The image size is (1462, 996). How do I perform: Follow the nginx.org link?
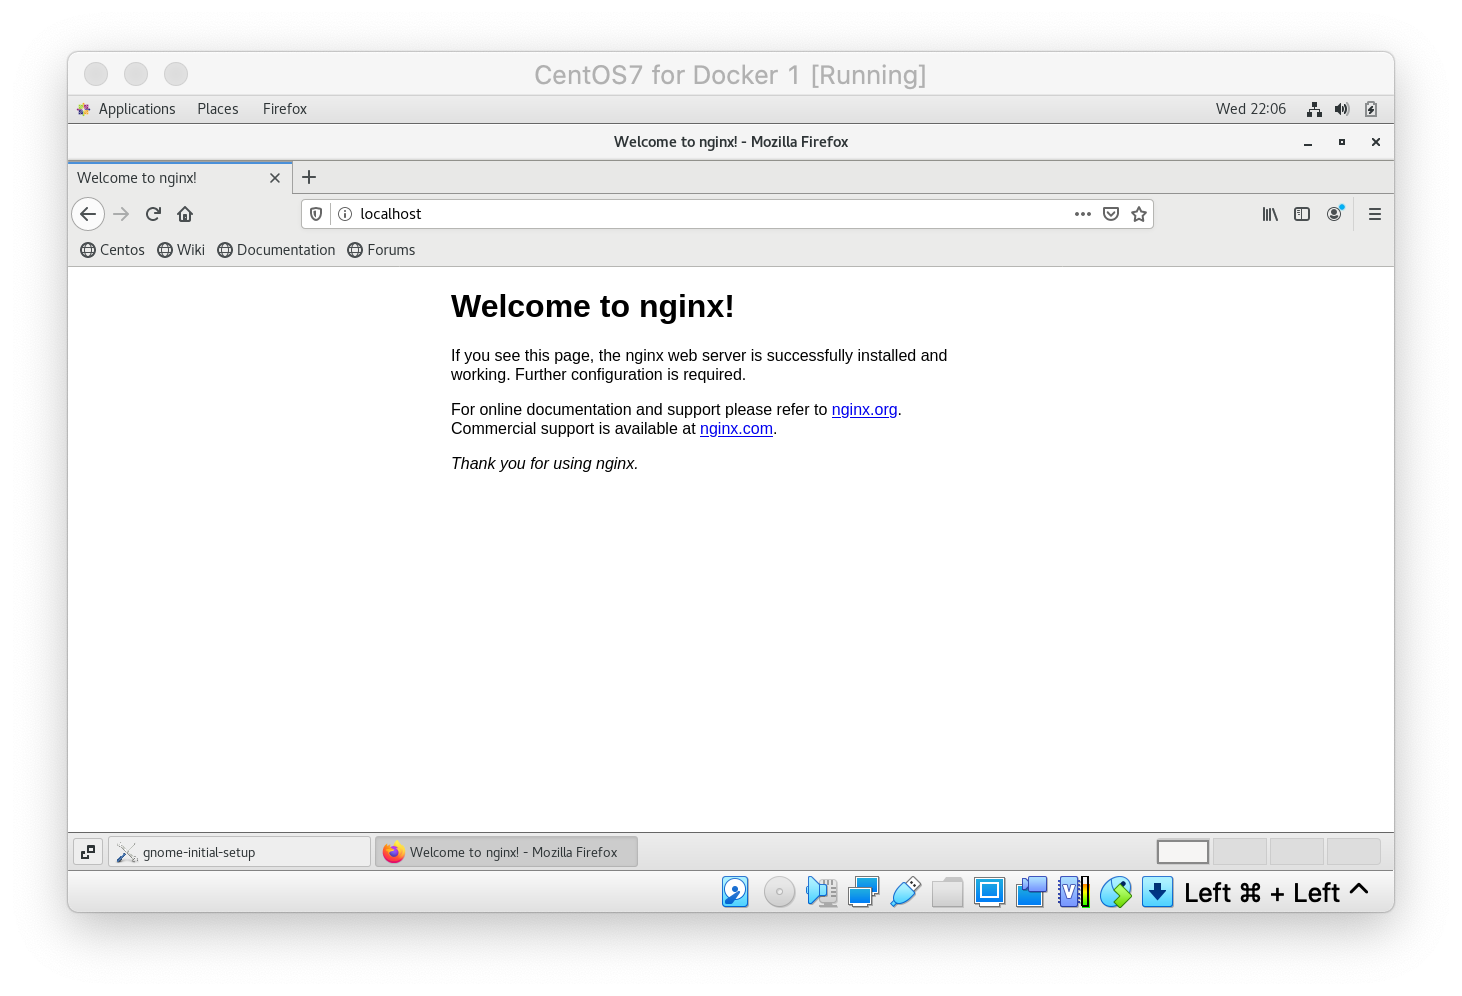pyautogui.click(x=864, y=409)
